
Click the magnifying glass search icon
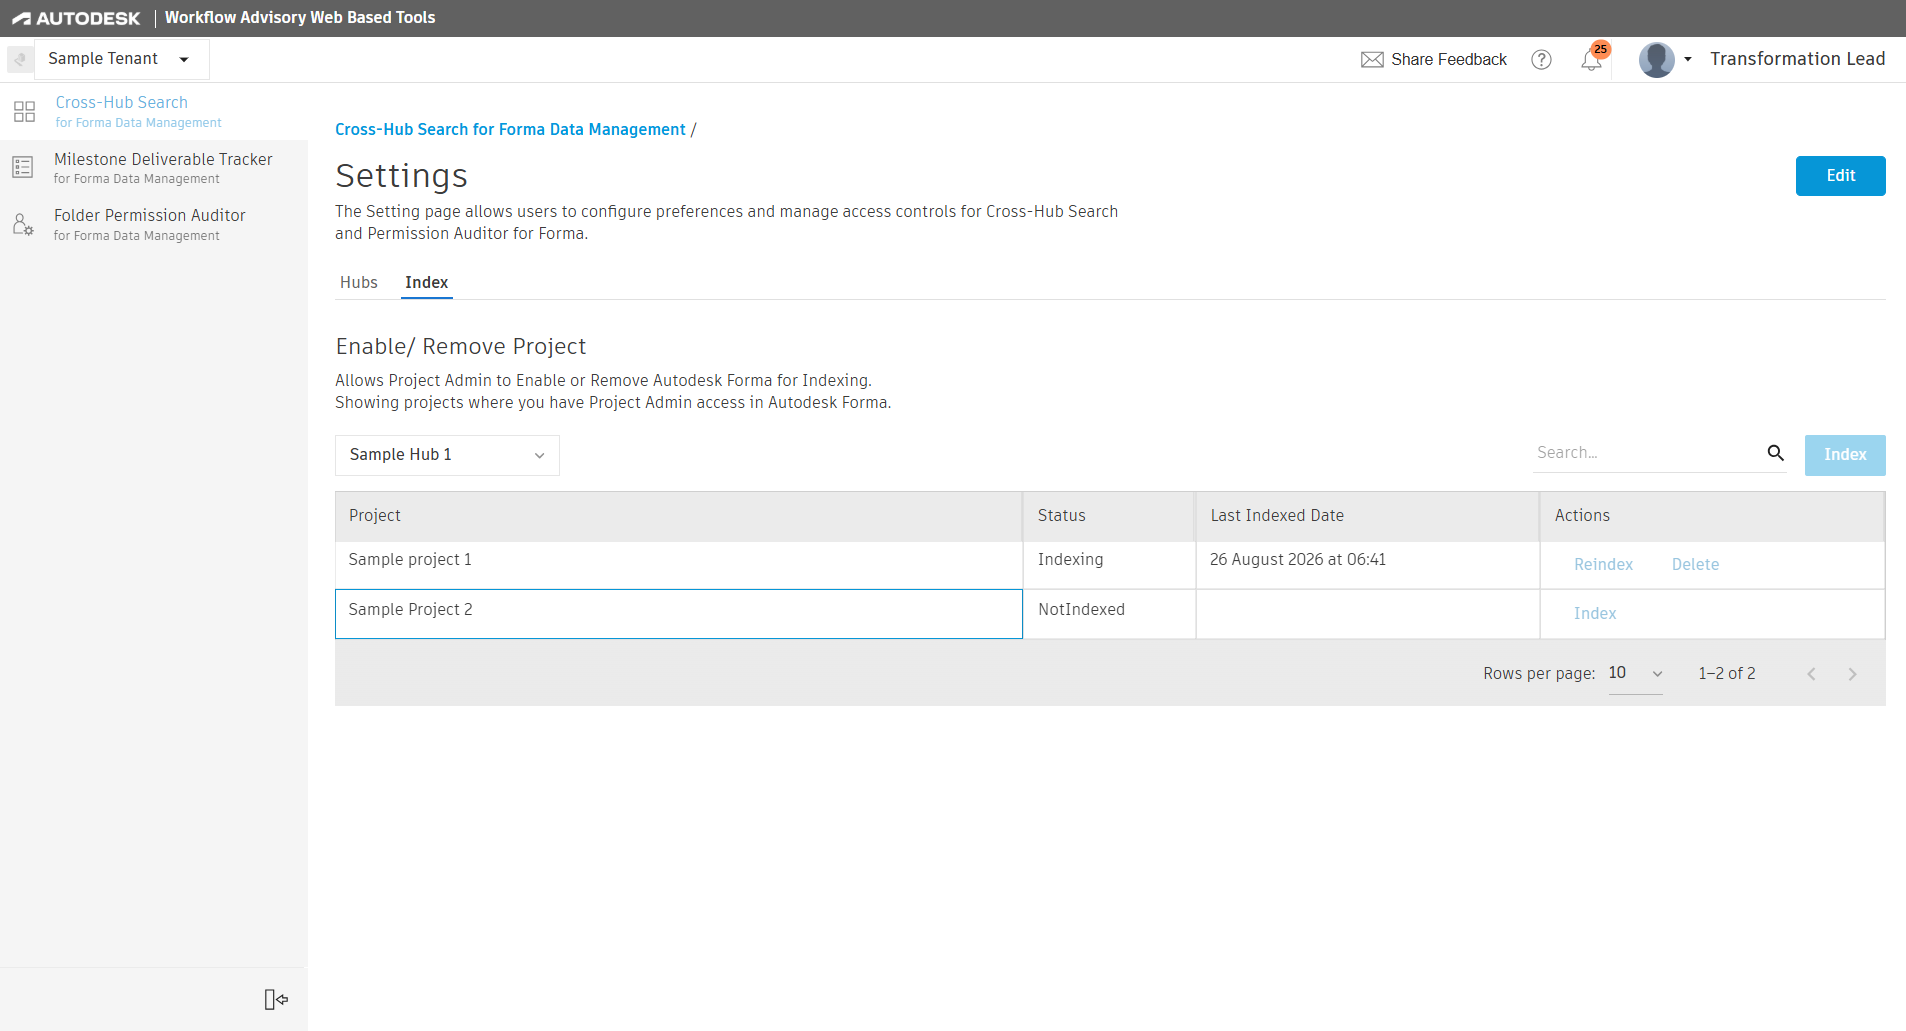pyautogui.click(x=1775, y=453)
